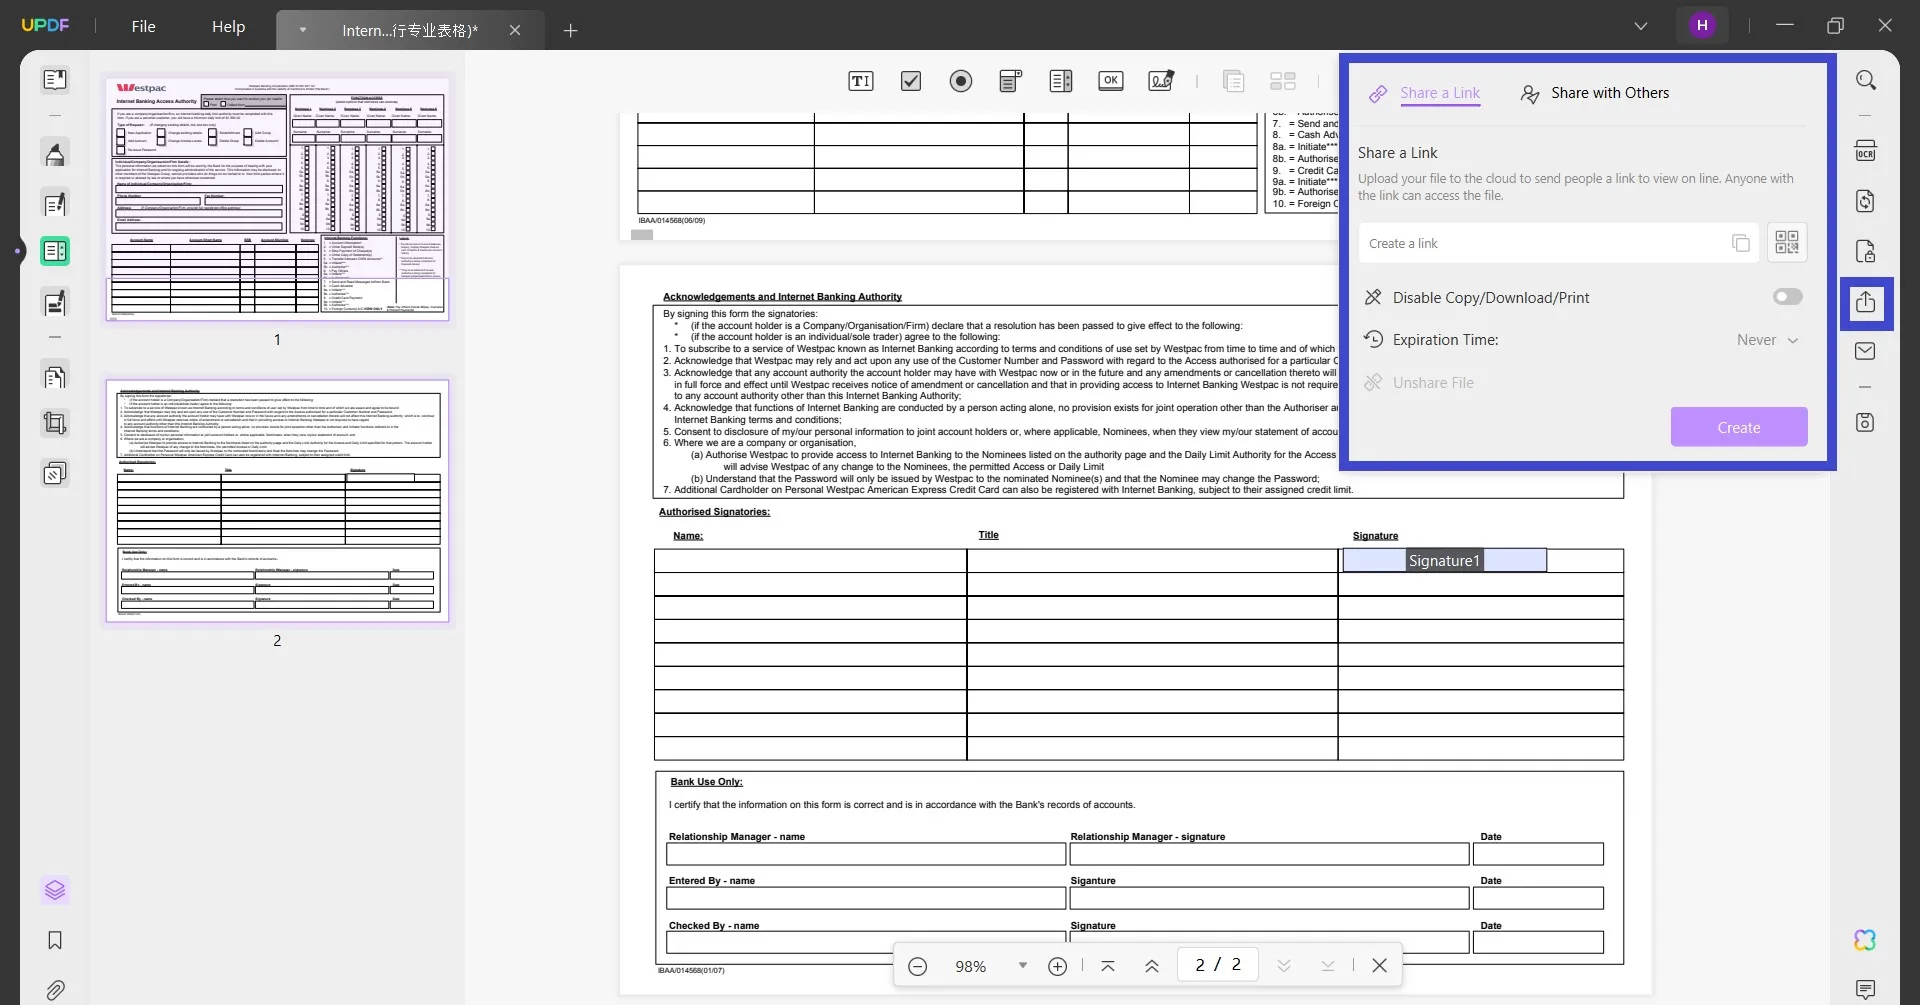Screen dimensions: 1920x1005
Task: Select the Intern... document tab
Action: [410, 30]
